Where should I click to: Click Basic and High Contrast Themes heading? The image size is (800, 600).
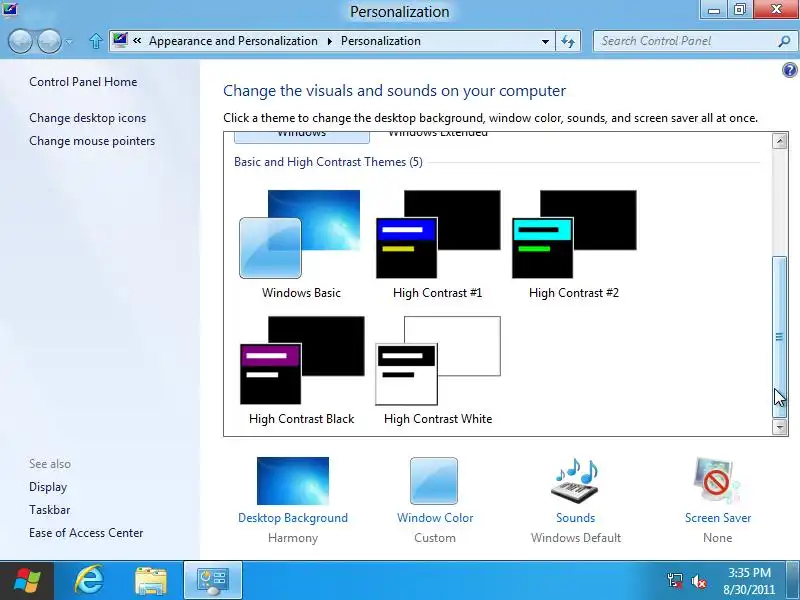click(328, 162)
